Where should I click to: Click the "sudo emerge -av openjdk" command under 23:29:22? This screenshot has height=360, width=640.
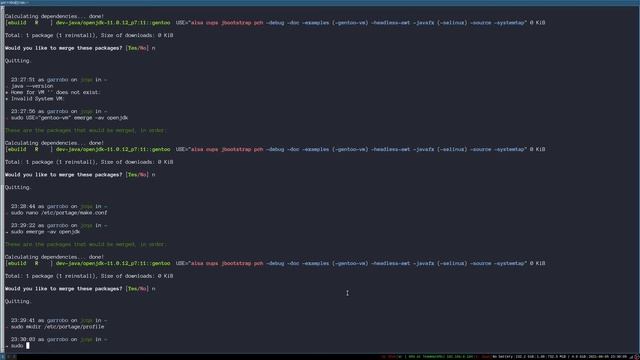point(45,232)
